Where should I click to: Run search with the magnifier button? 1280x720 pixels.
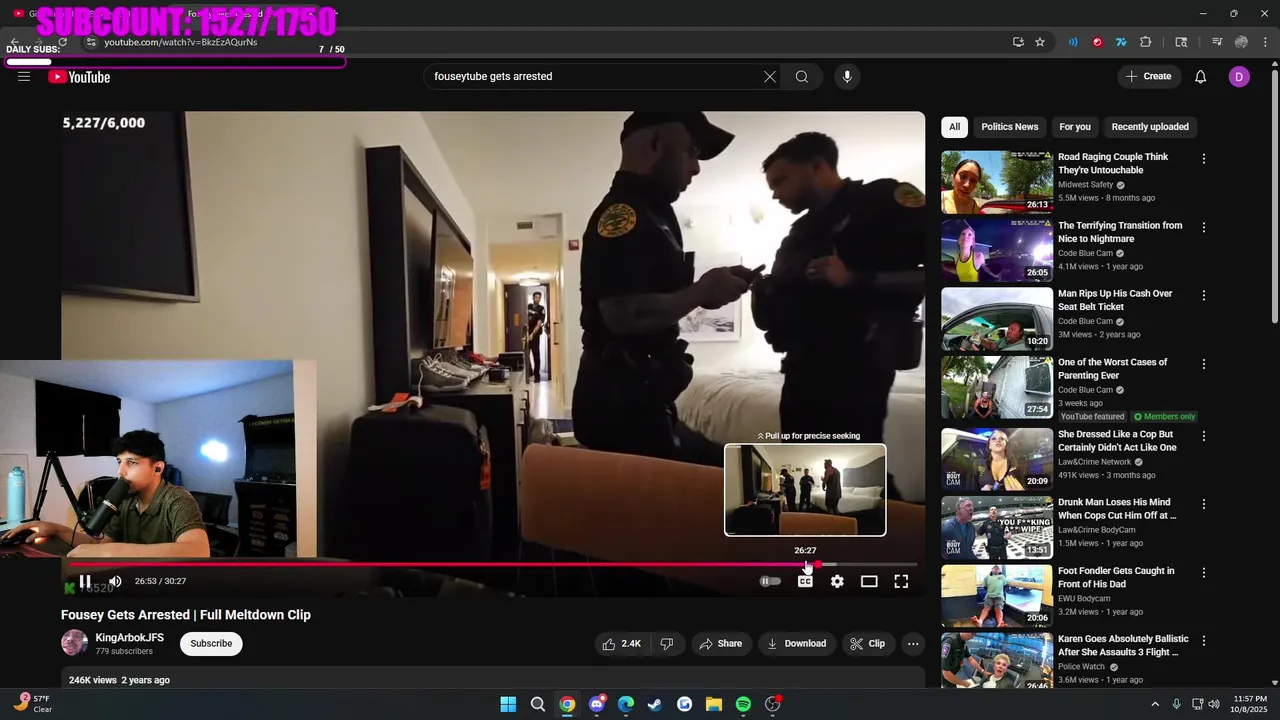click(802, 77)
